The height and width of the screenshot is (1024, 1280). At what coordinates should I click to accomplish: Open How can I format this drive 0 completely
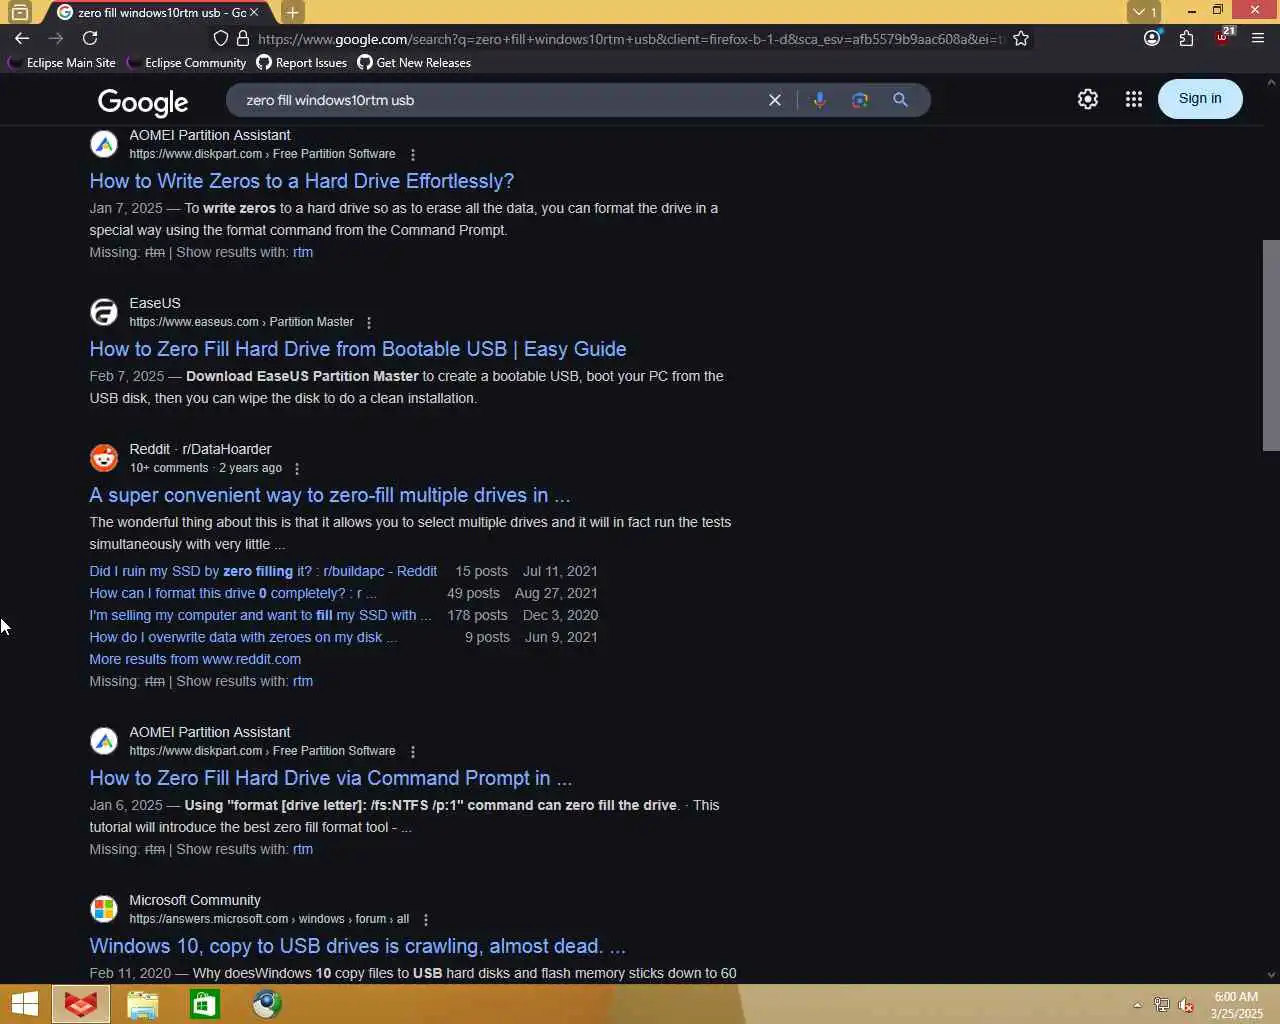click(x=232, y=593)
